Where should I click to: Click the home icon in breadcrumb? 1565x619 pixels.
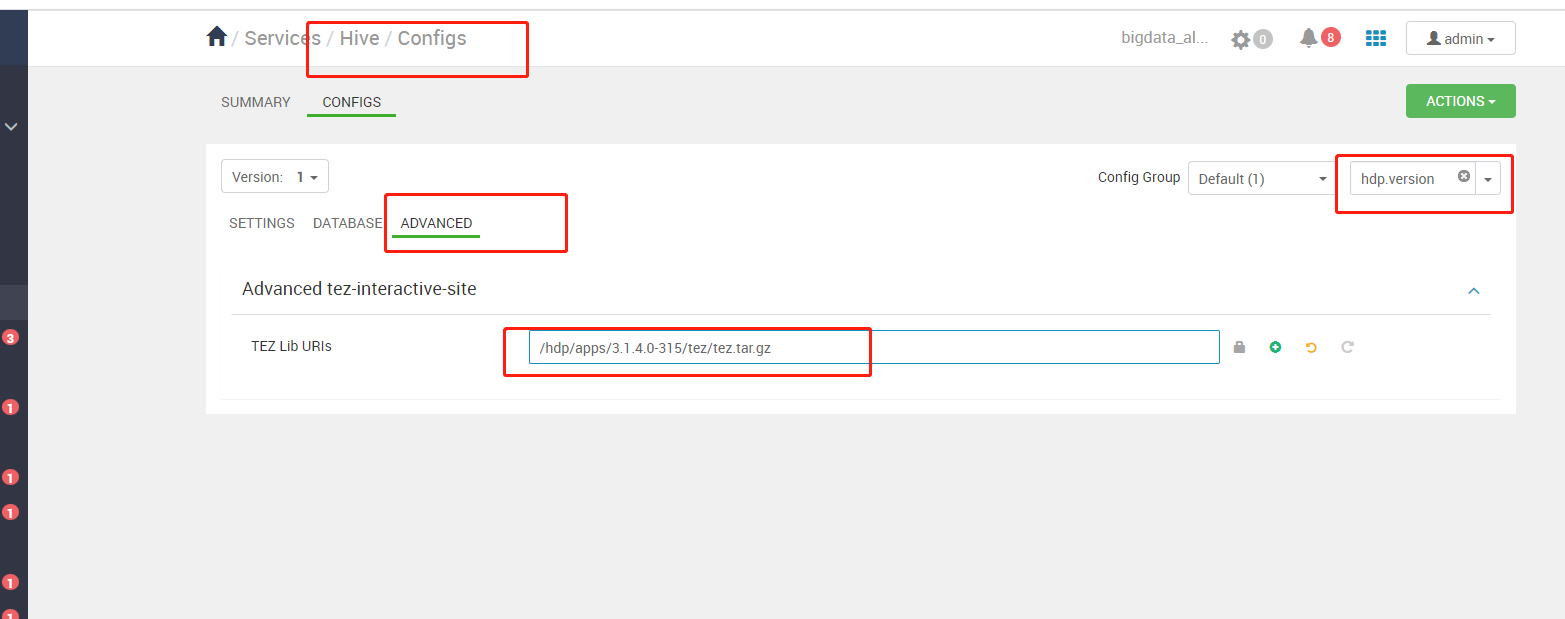[217, 37]
